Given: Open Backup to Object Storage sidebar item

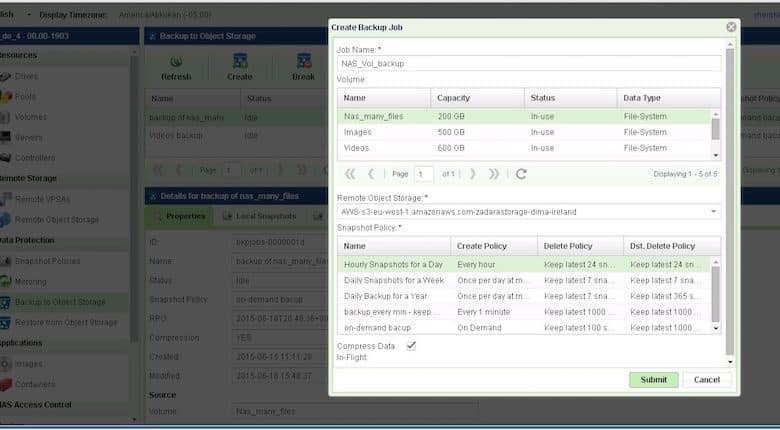Looking at the screenshot, I should pos(60,302).
